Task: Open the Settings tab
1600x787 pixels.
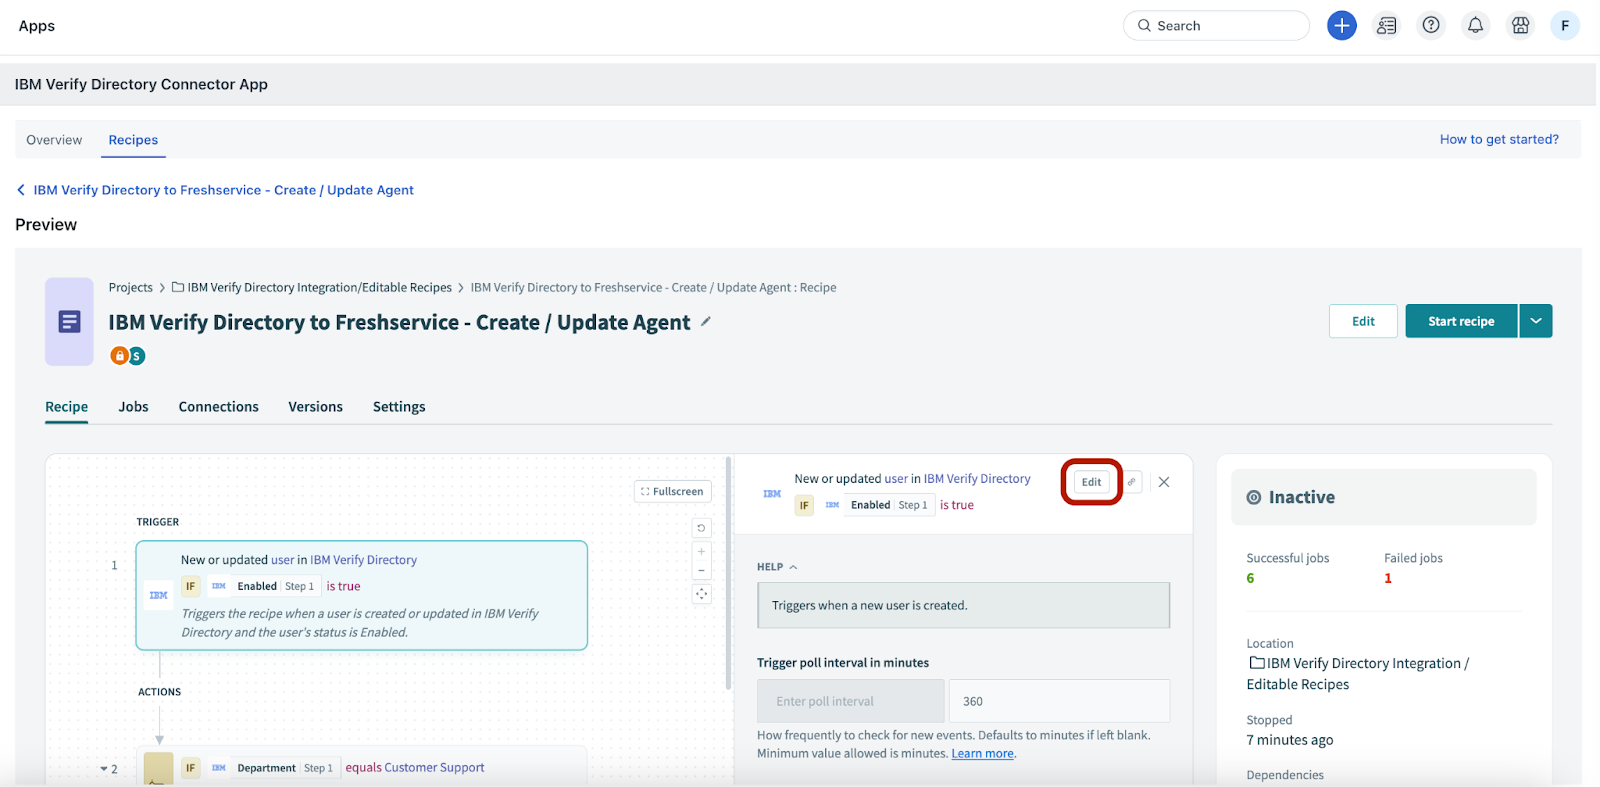Action: coord(399,407)
